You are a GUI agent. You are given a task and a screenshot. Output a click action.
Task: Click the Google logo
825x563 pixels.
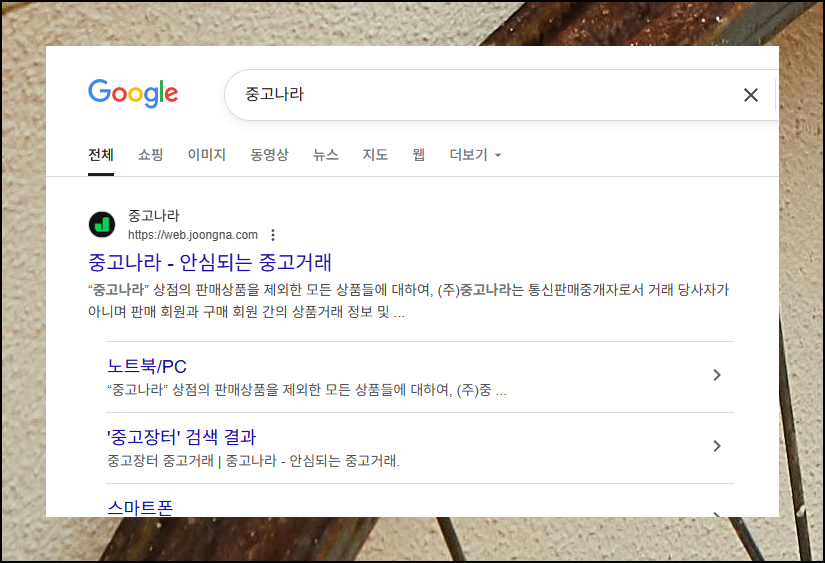(133, 94)
